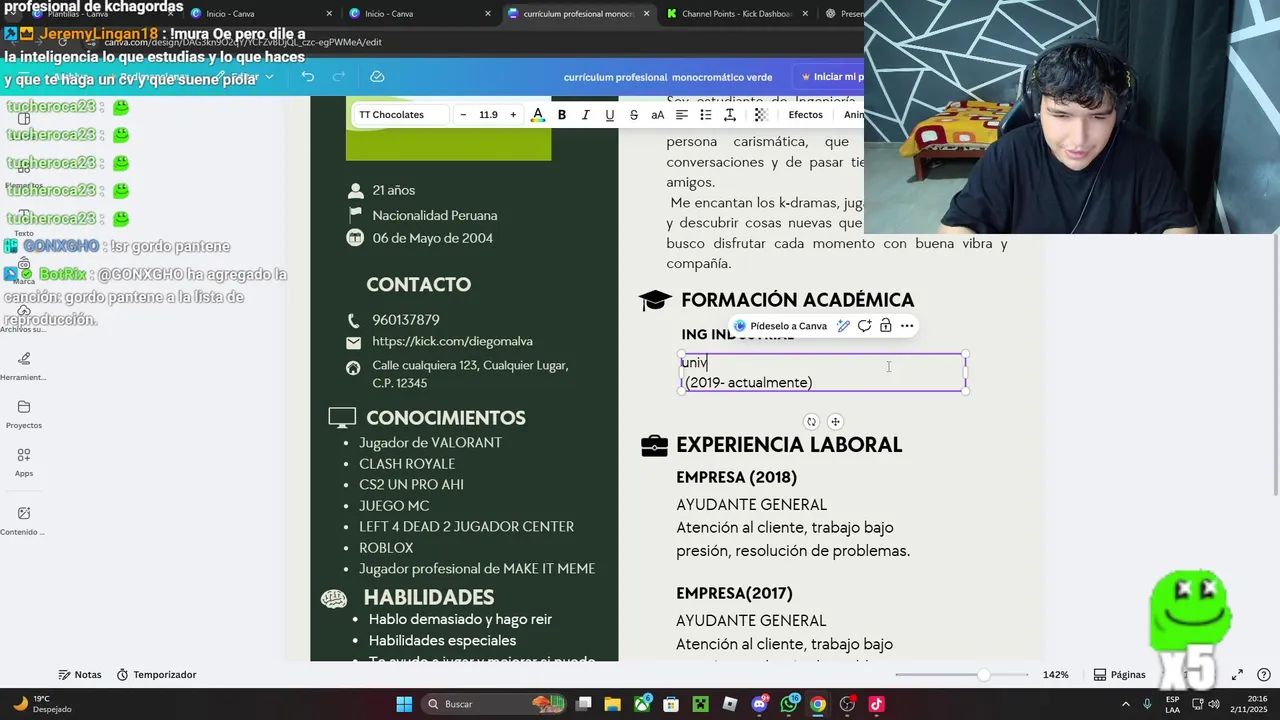This screenshot has height=720, width=1280.
Task: Open Apps in Canva sidebar
Action: pyautogui.click(x=24, y=462)
